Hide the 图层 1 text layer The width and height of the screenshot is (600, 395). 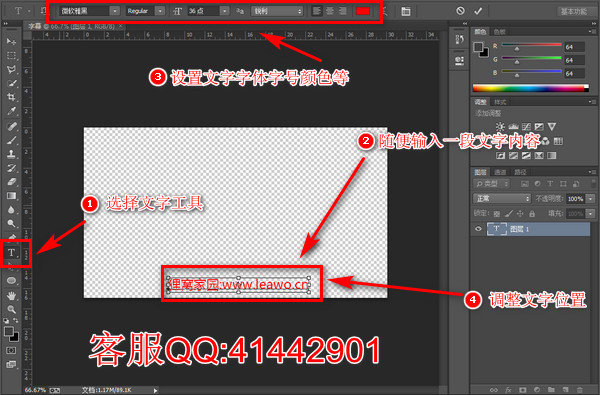pos(478,229)
